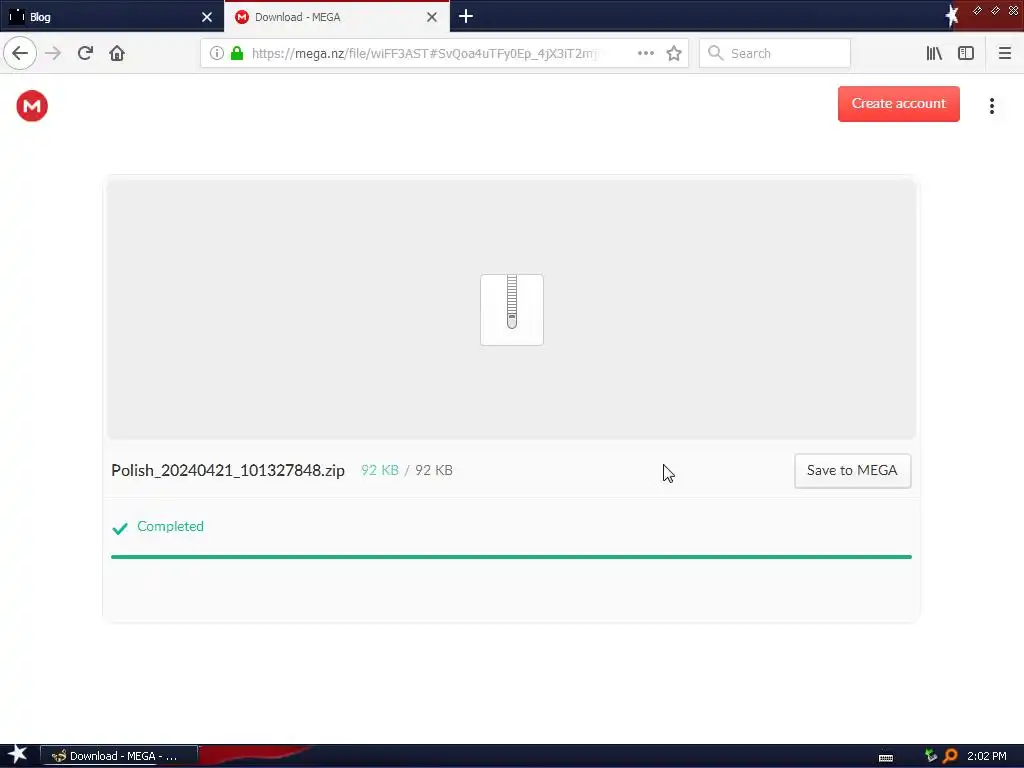Image resolution: width=1024 pixels, height=768 pixels.
Task: Open the Library icon in the toolbar
Action: (x=934, y=53)
